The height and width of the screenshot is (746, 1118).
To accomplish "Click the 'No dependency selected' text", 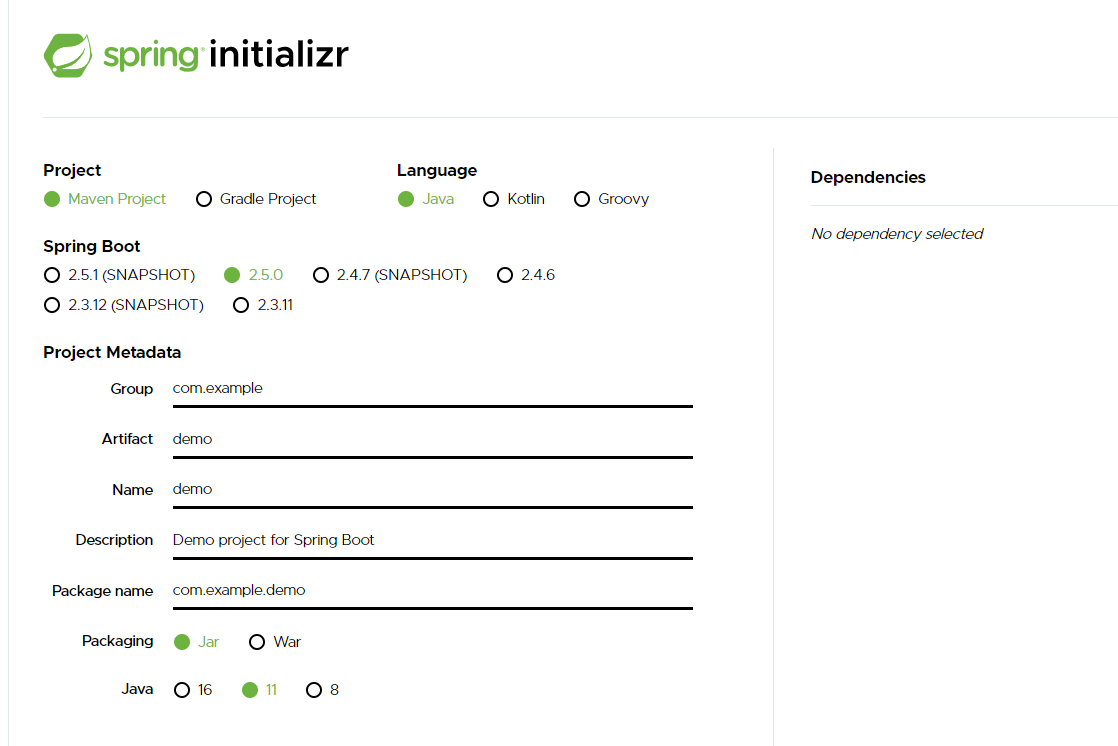I will point(897,234).
